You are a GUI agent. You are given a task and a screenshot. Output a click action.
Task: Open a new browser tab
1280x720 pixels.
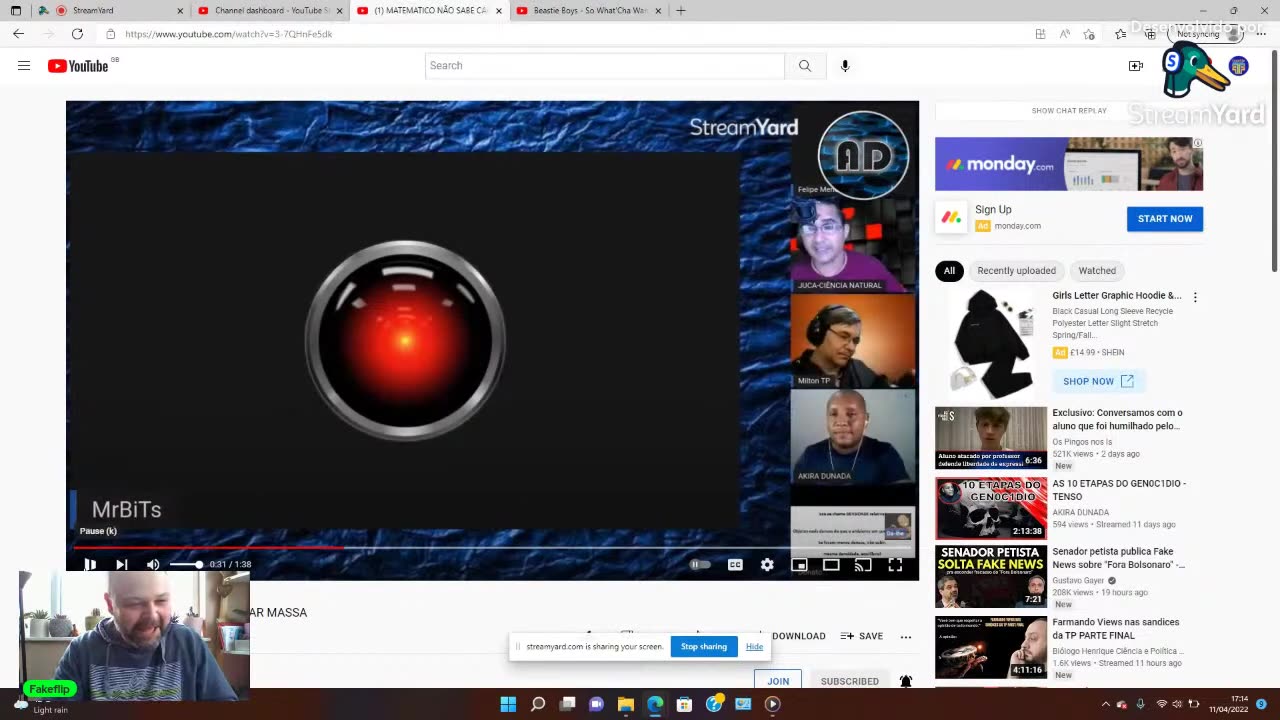point(681,11)
